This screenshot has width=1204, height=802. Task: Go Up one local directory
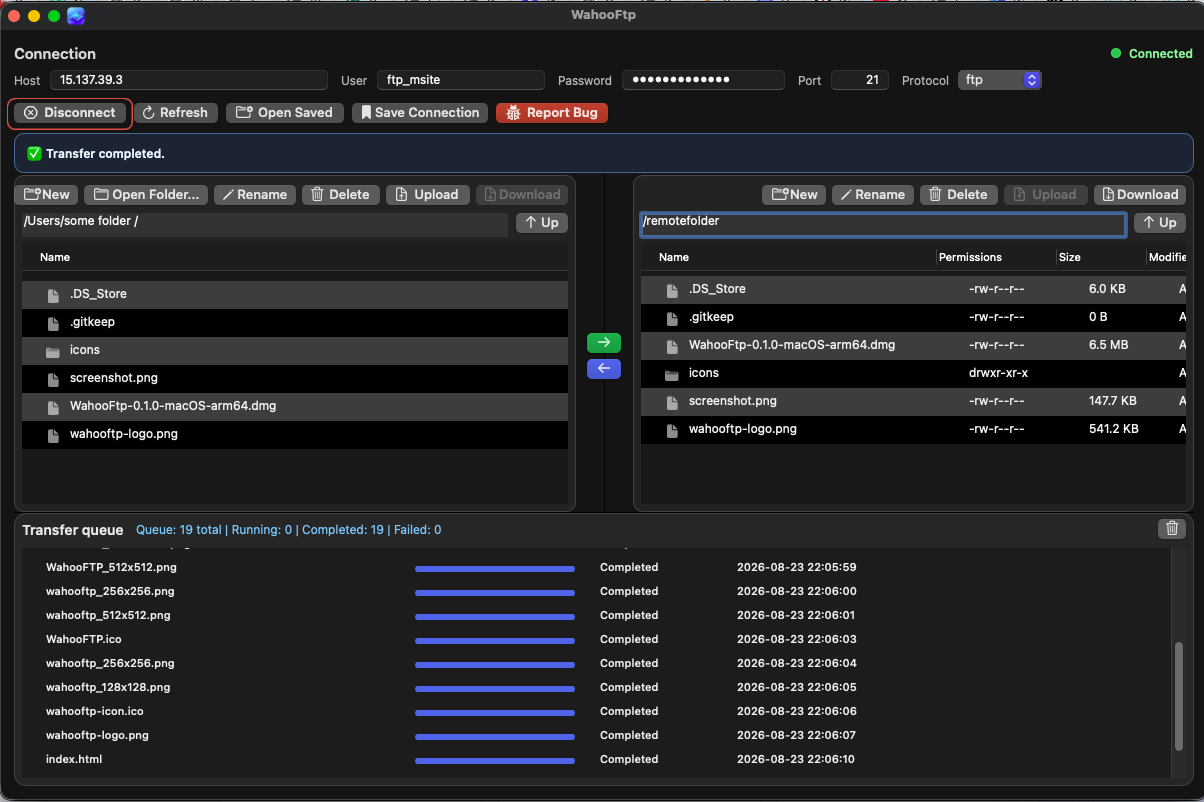click(x=542, y=223)
